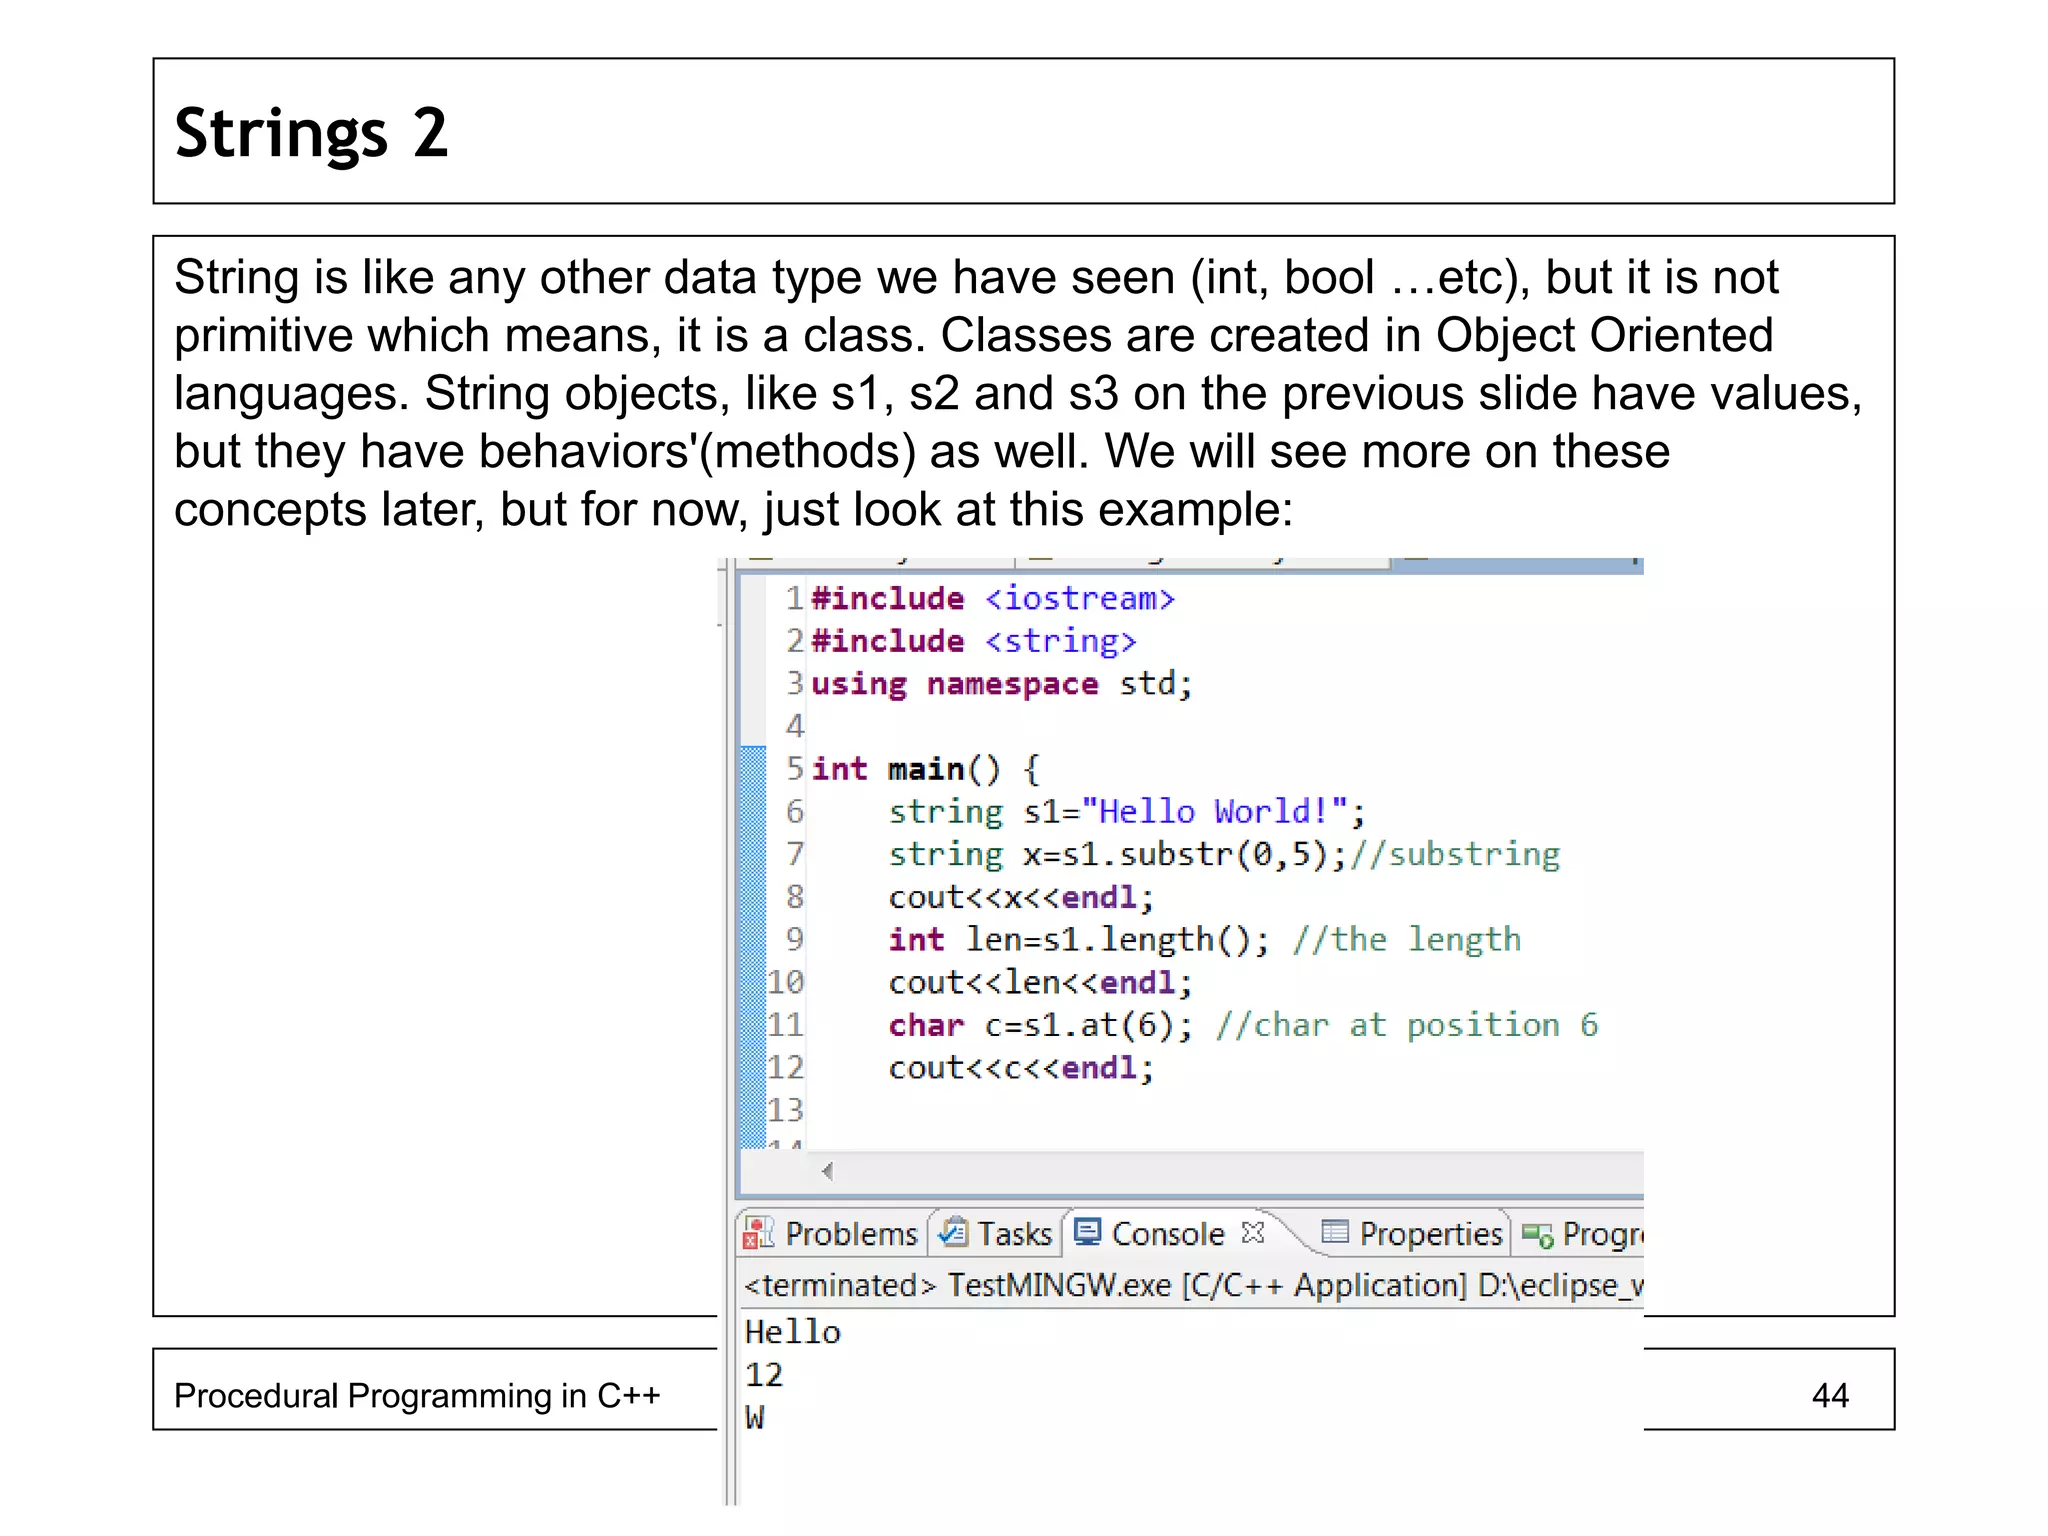
Task: Open the Problems tab
Action: (830, 1233)
